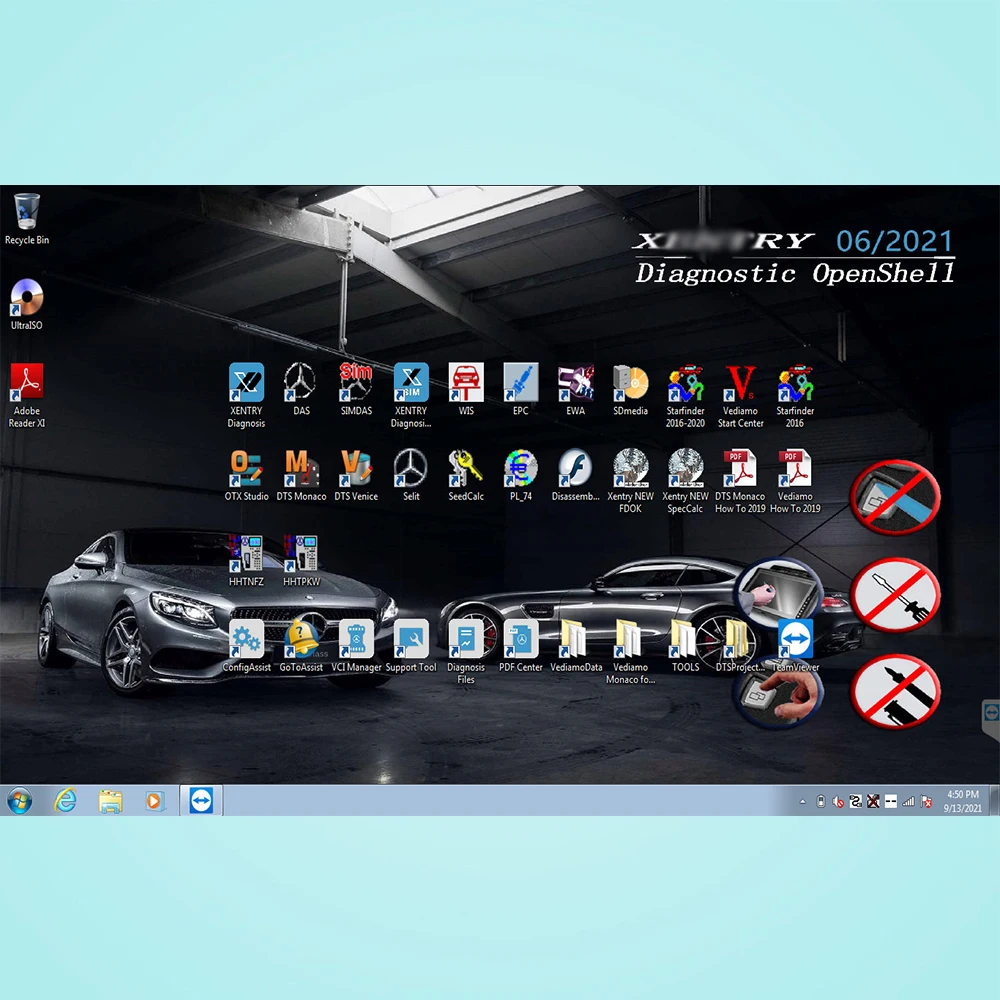This screenshot has width=1000, height=1000.
Task: Open PL_74 price list shortcut
Action: pos(521,474)
